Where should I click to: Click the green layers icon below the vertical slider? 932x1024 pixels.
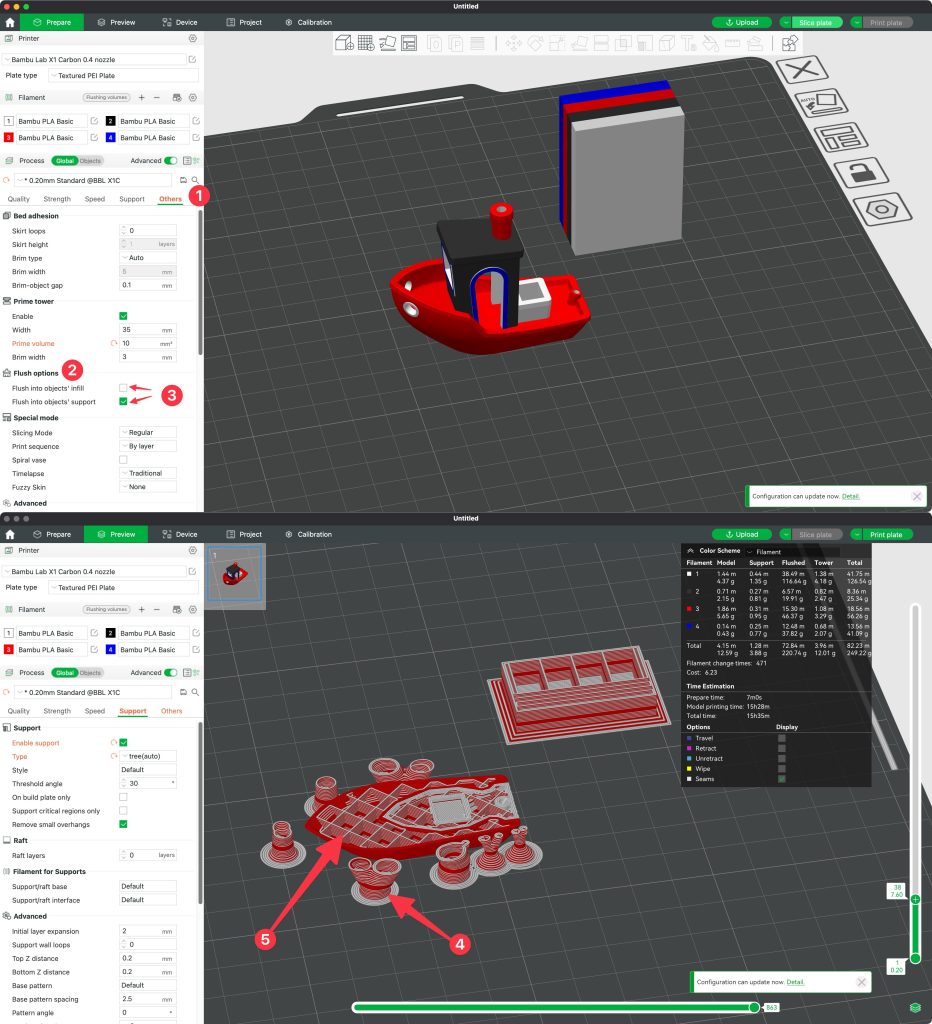[x=915, y=1007]
